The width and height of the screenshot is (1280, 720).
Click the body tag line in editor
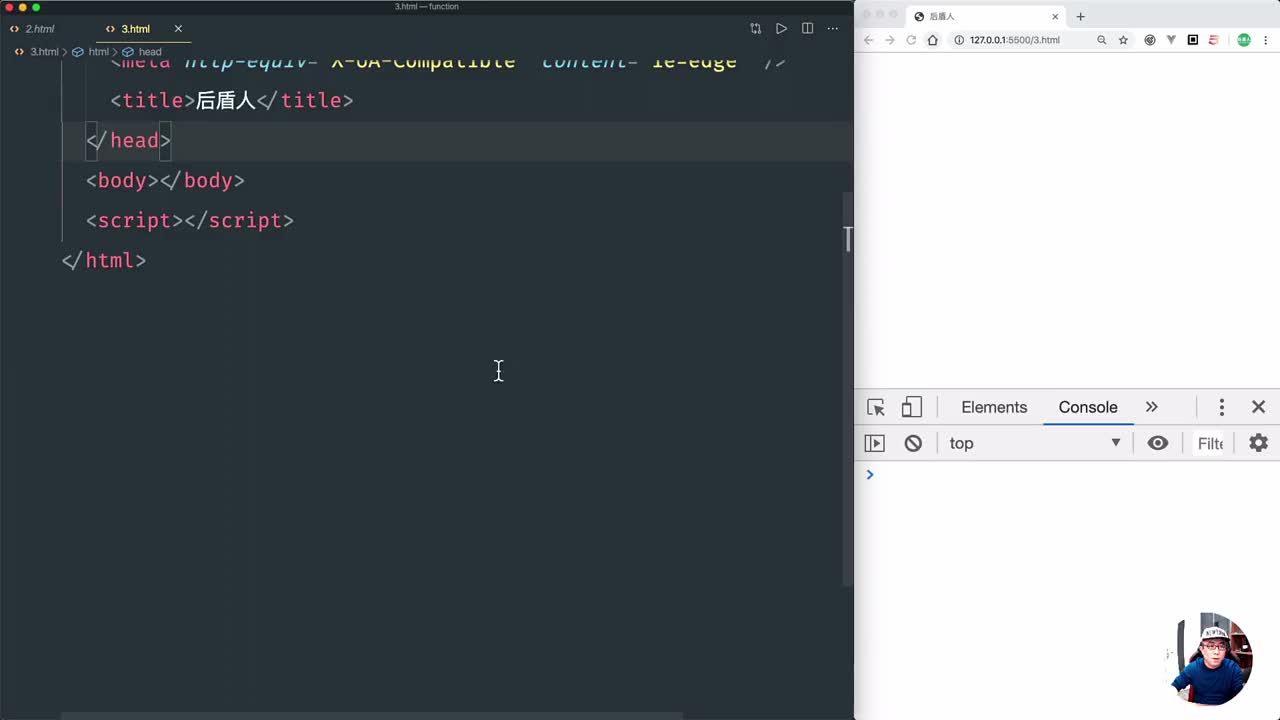(x=165, y=180)
